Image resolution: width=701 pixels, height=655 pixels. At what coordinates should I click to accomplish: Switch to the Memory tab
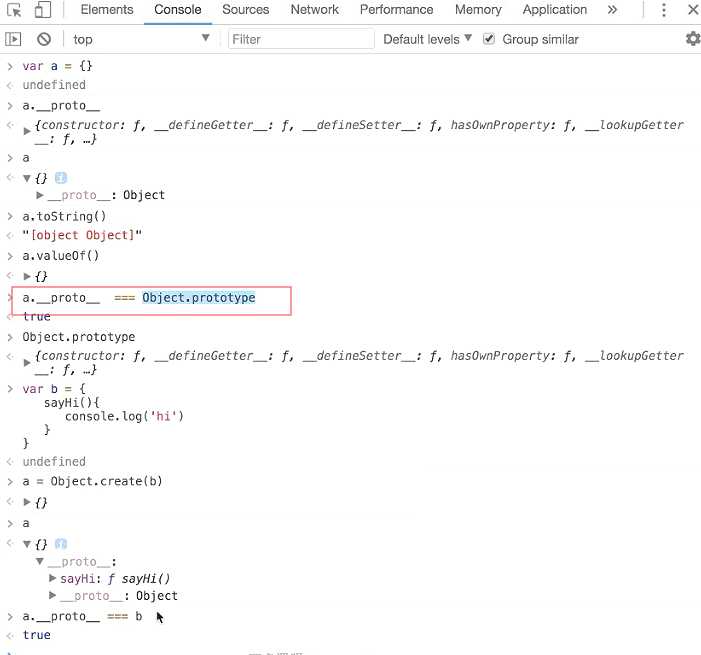click(x=478, y=10)
